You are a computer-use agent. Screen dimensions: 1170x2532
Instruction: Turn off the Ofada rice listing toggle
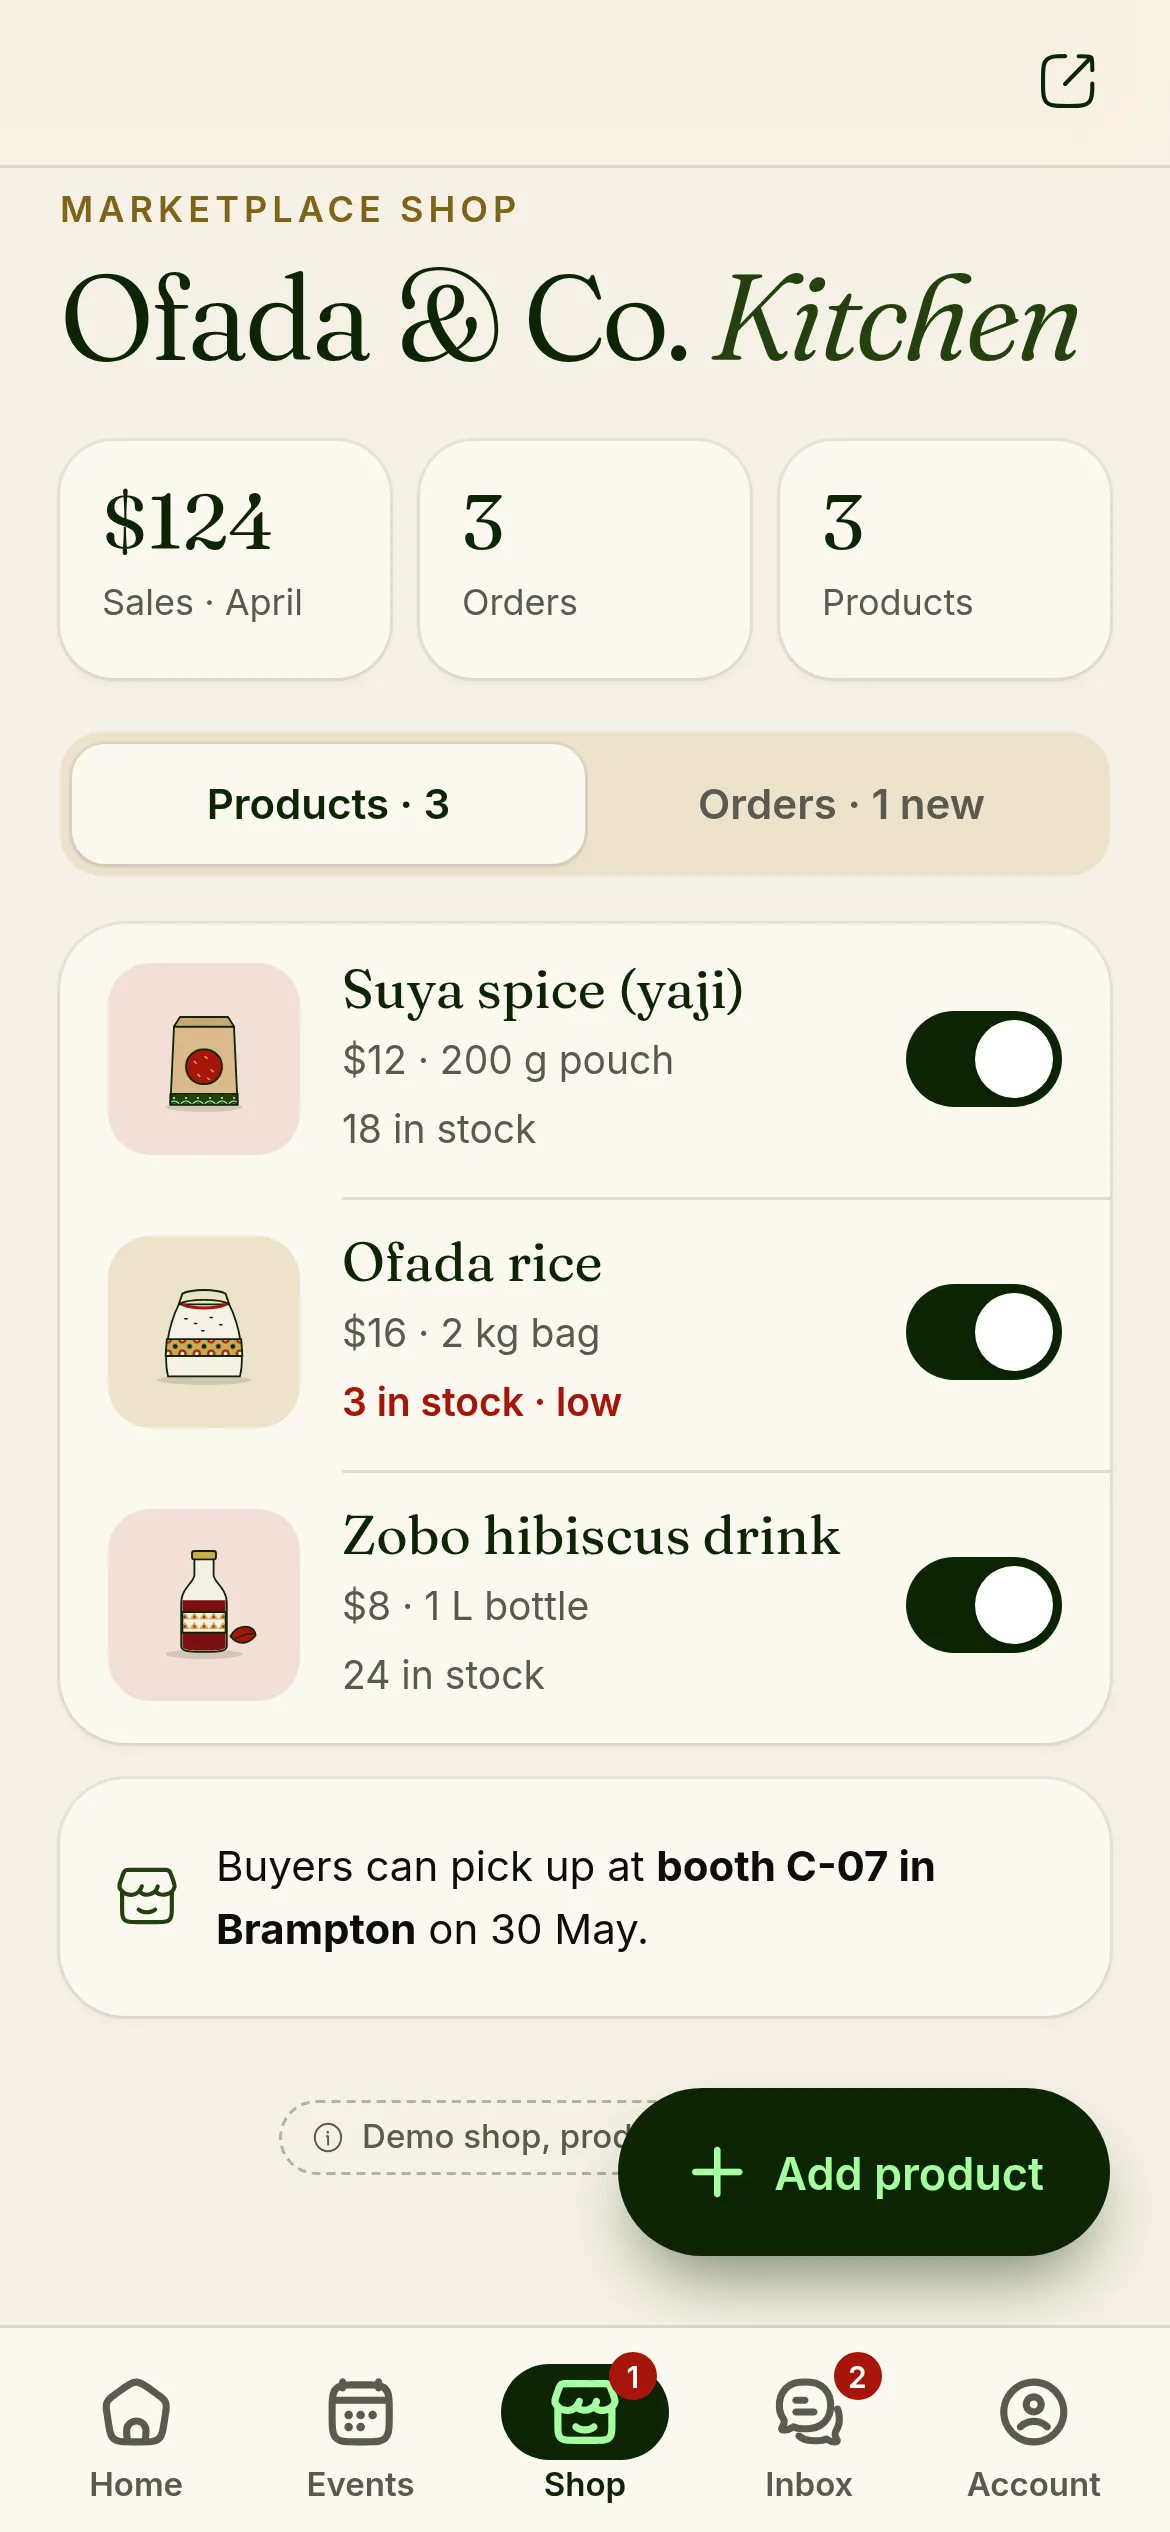point(984,1332)
